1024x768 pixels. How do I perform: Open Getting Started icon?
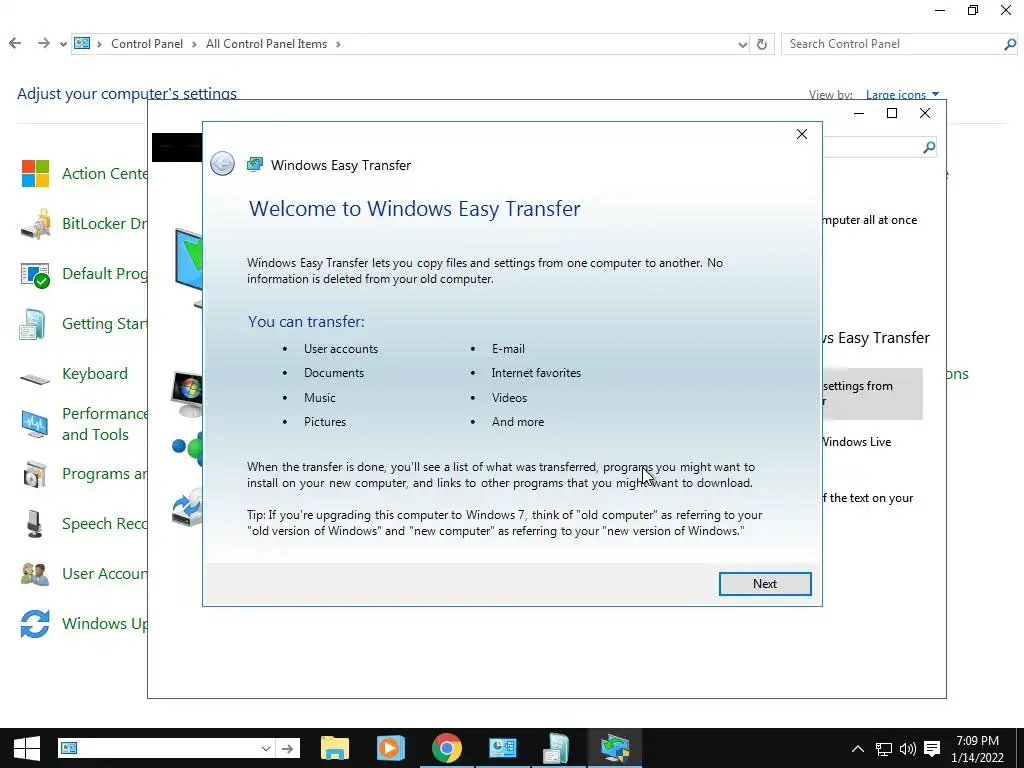point(33,325)
